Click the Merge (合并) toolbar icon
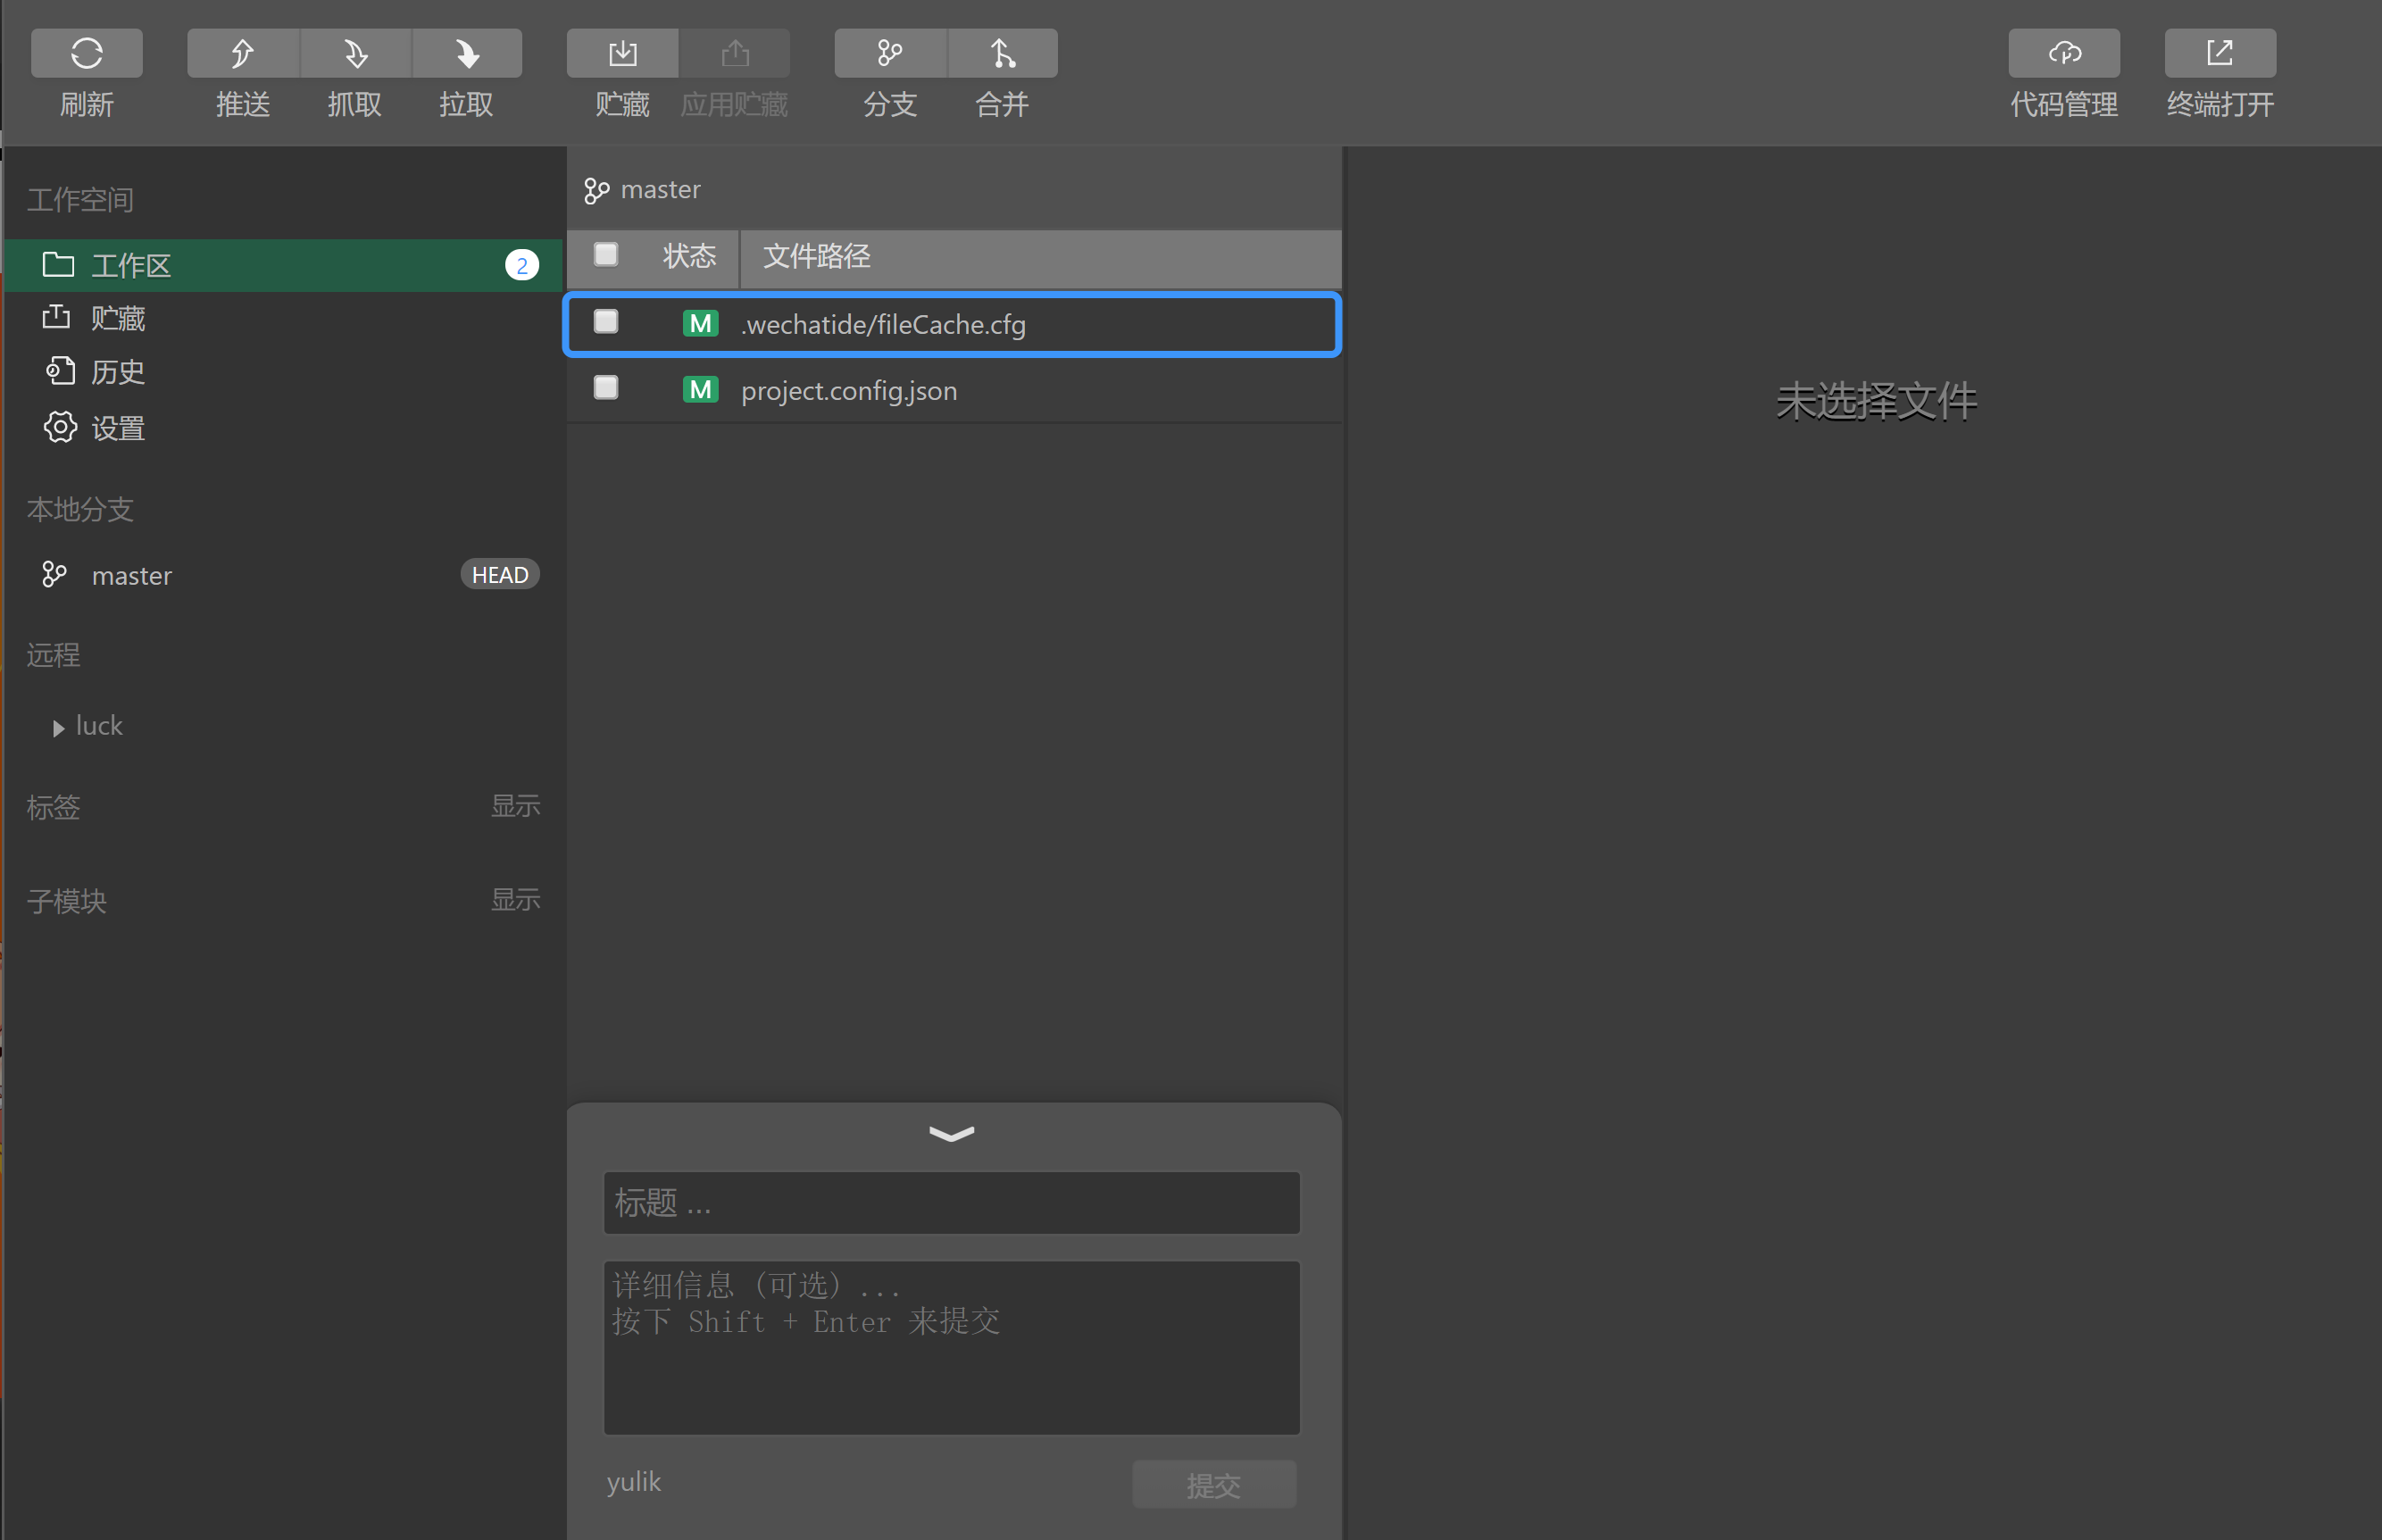 coord(1002,53)
